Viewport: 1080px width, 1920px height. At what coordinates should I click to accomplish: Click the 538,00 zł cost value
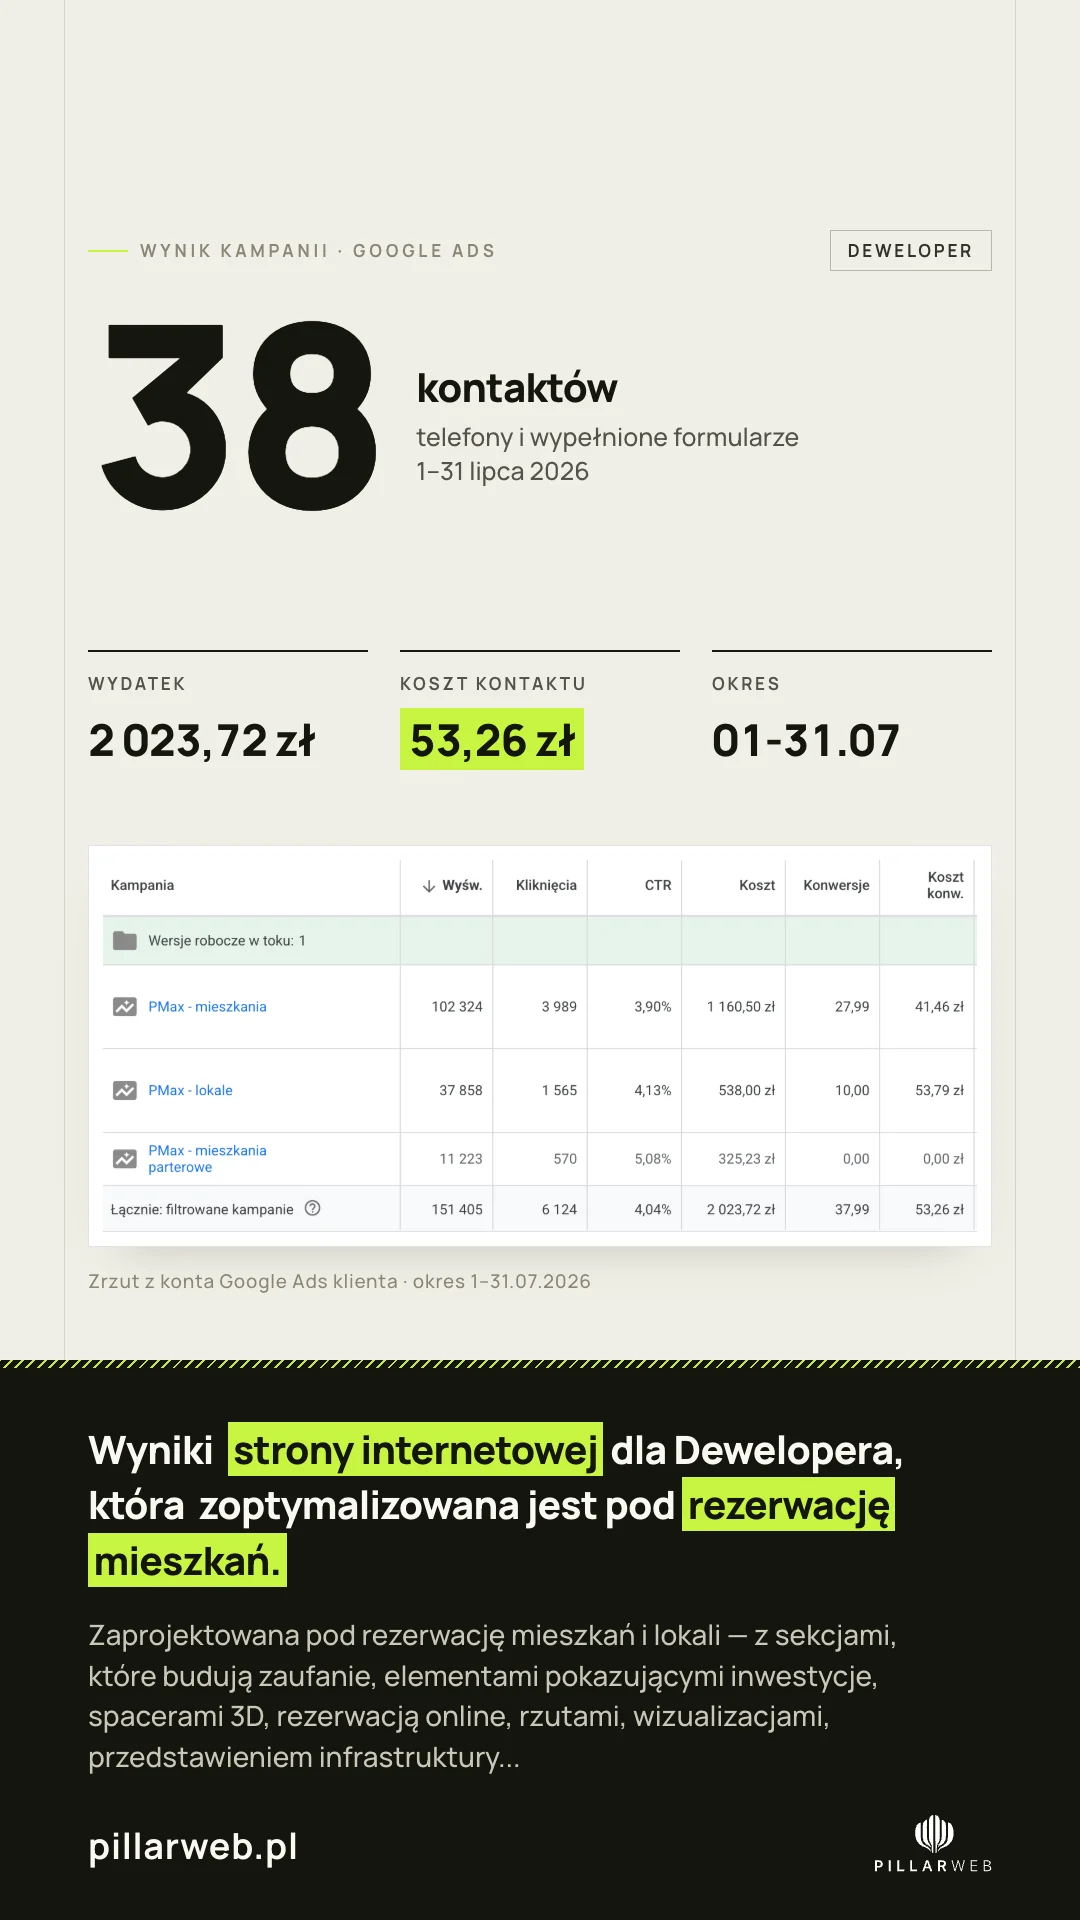click(747, 1091)
